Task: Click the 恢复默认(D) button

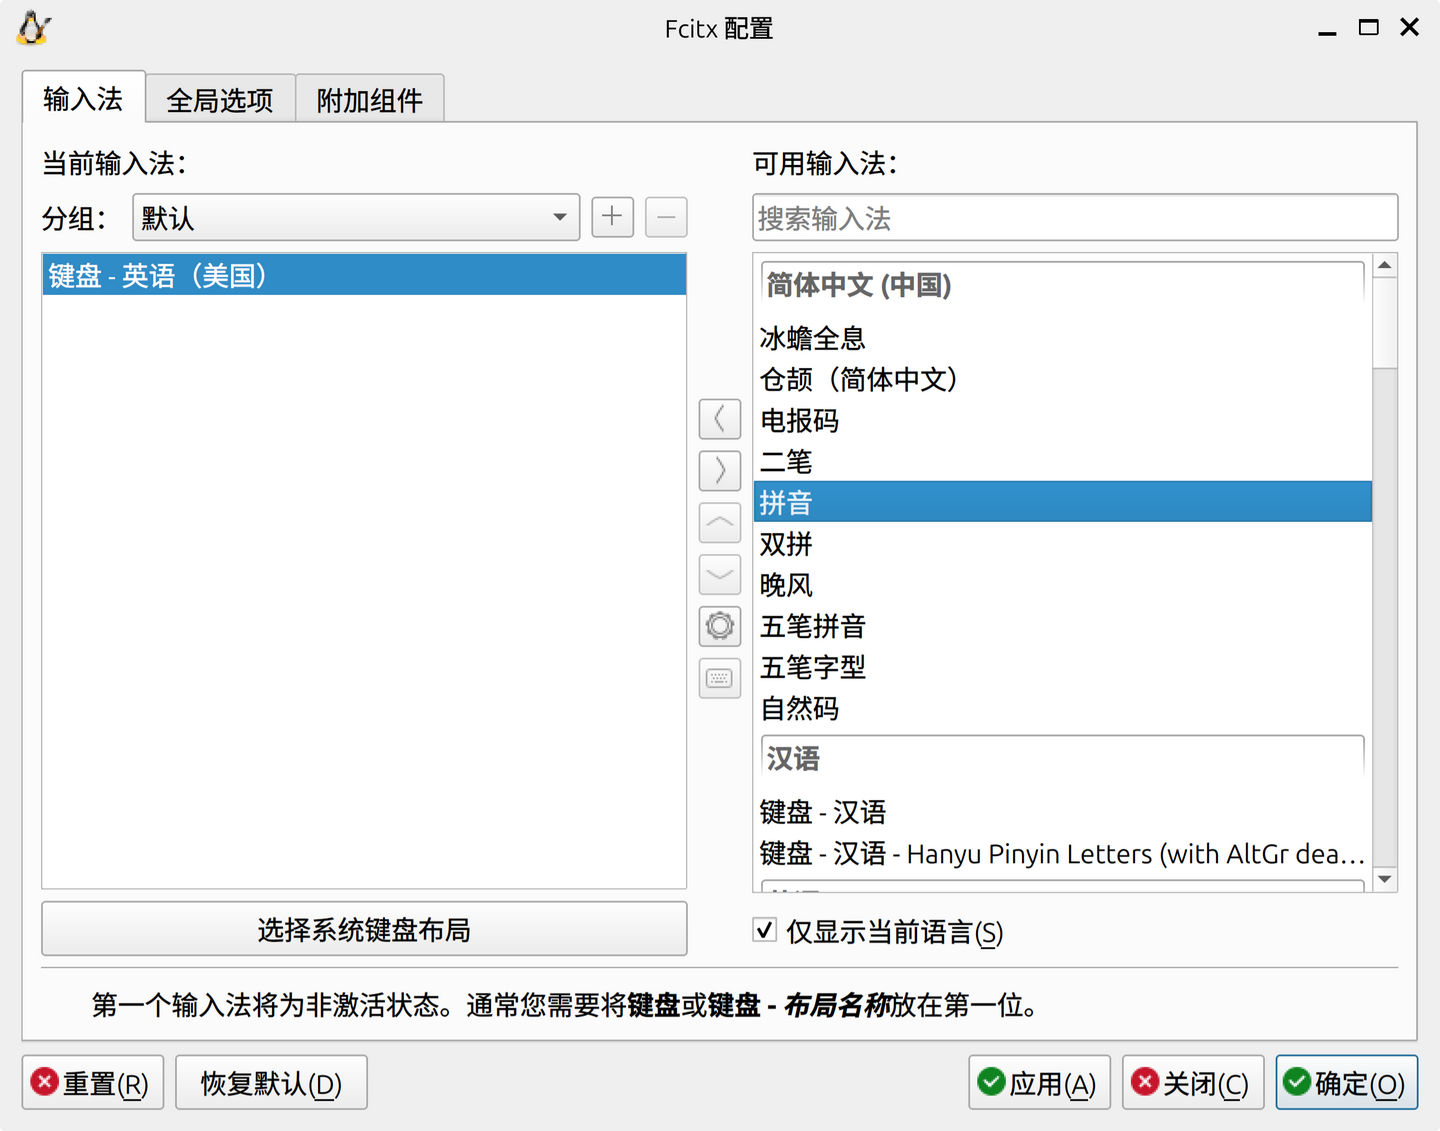Action: [x=271, y=1082]
